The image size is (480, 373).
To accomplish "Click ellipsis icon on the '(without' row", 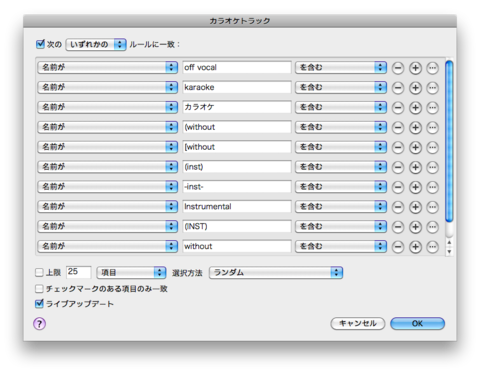I will [432, 128].
